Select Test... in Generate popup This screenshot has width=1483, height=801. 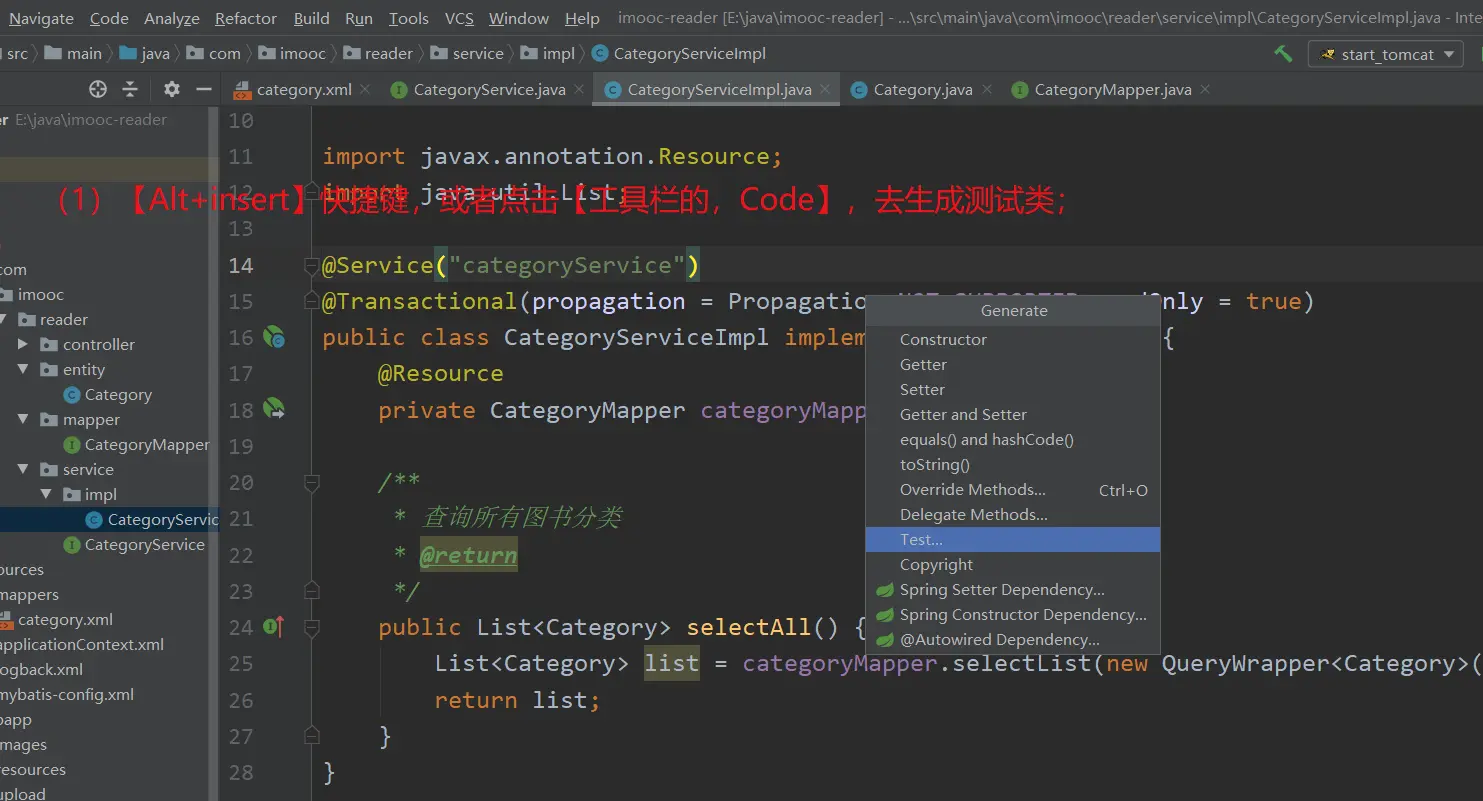[x=921, y=540]
